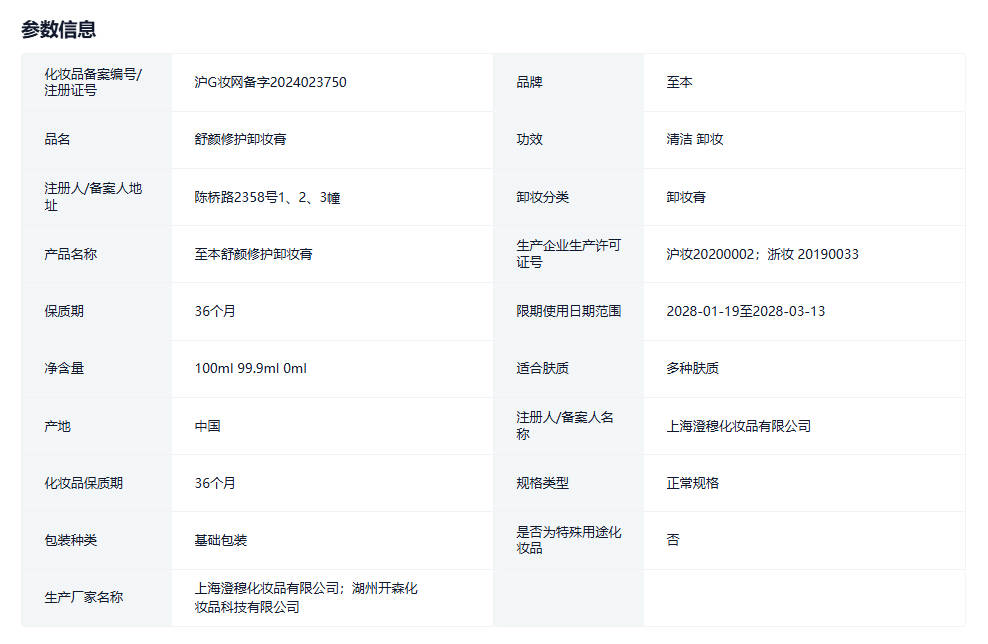Click the 参数信息 section heading
This screenshot has width=988, height=644.
[59, 29]
